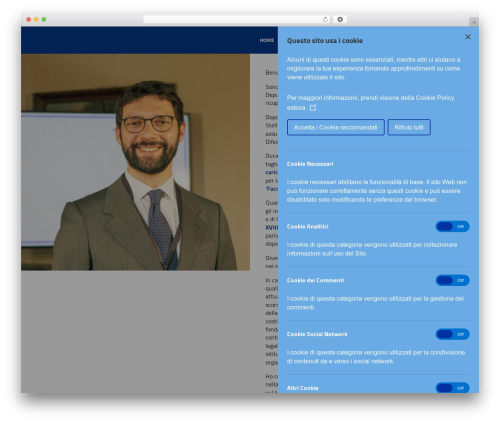Click the 'Cookie Necessari' heading
The image size is (500, 423).
[310, 164]
